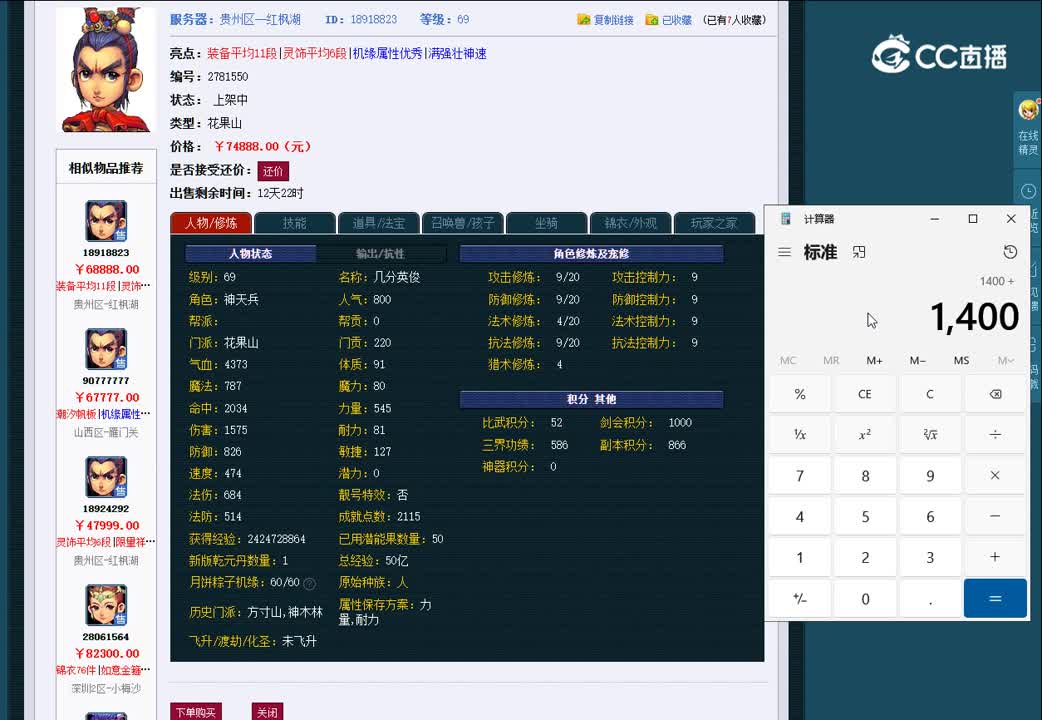Screen dimensions: 1042x720
Task: Click the copy link icon 复制链接
Action: point(583,20)
